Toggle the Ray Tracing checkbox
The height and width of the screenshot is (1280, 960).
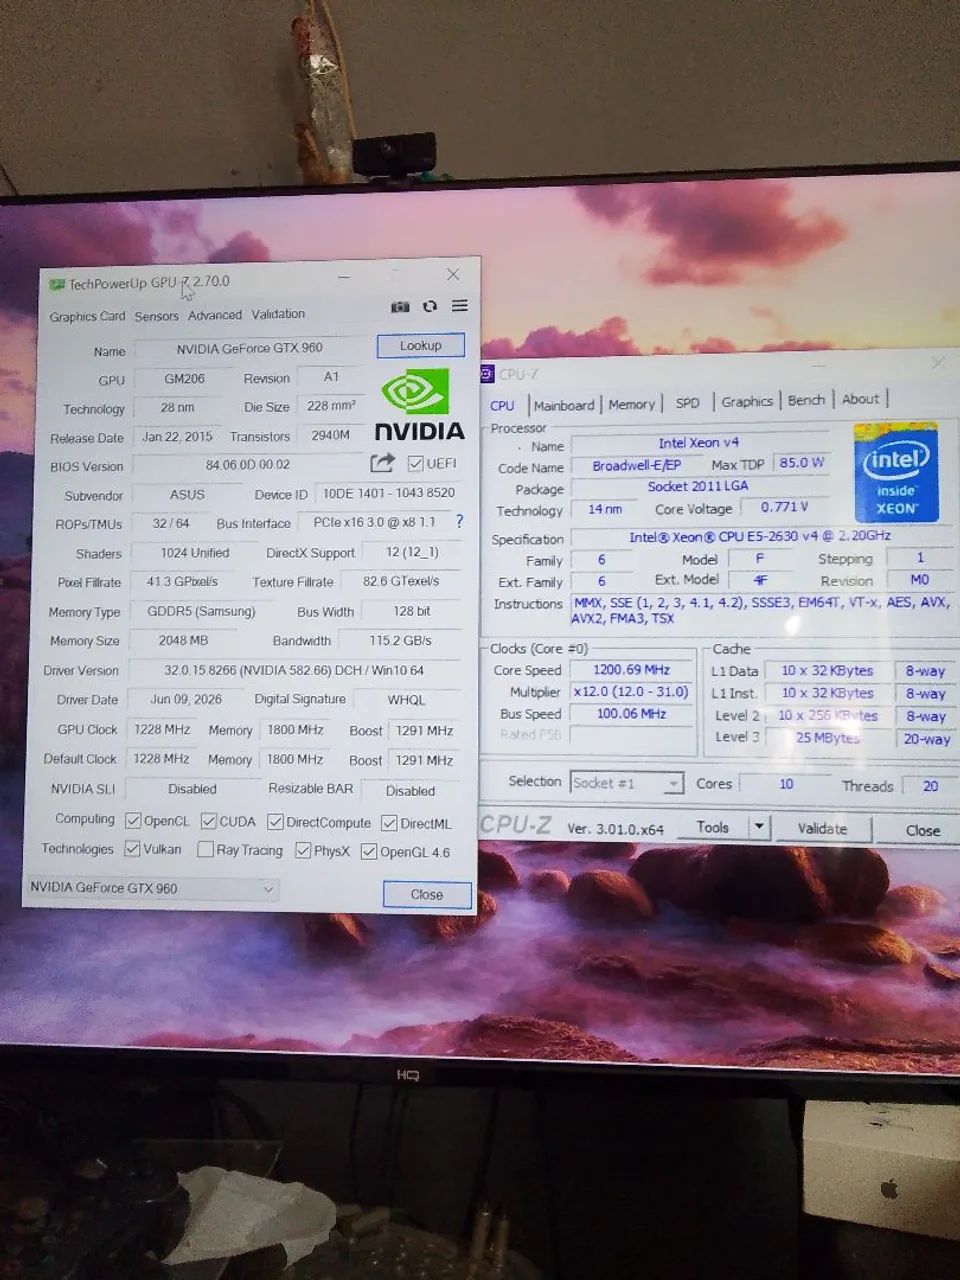pos(205,850)
